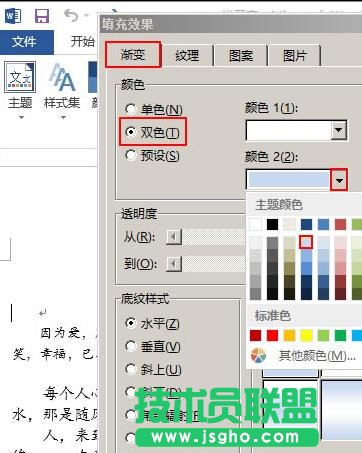The height and width of the screenshot is (453, 362).
Task: Click left arrow of 到(O) transparency slider
Action: tap(174, 264)
